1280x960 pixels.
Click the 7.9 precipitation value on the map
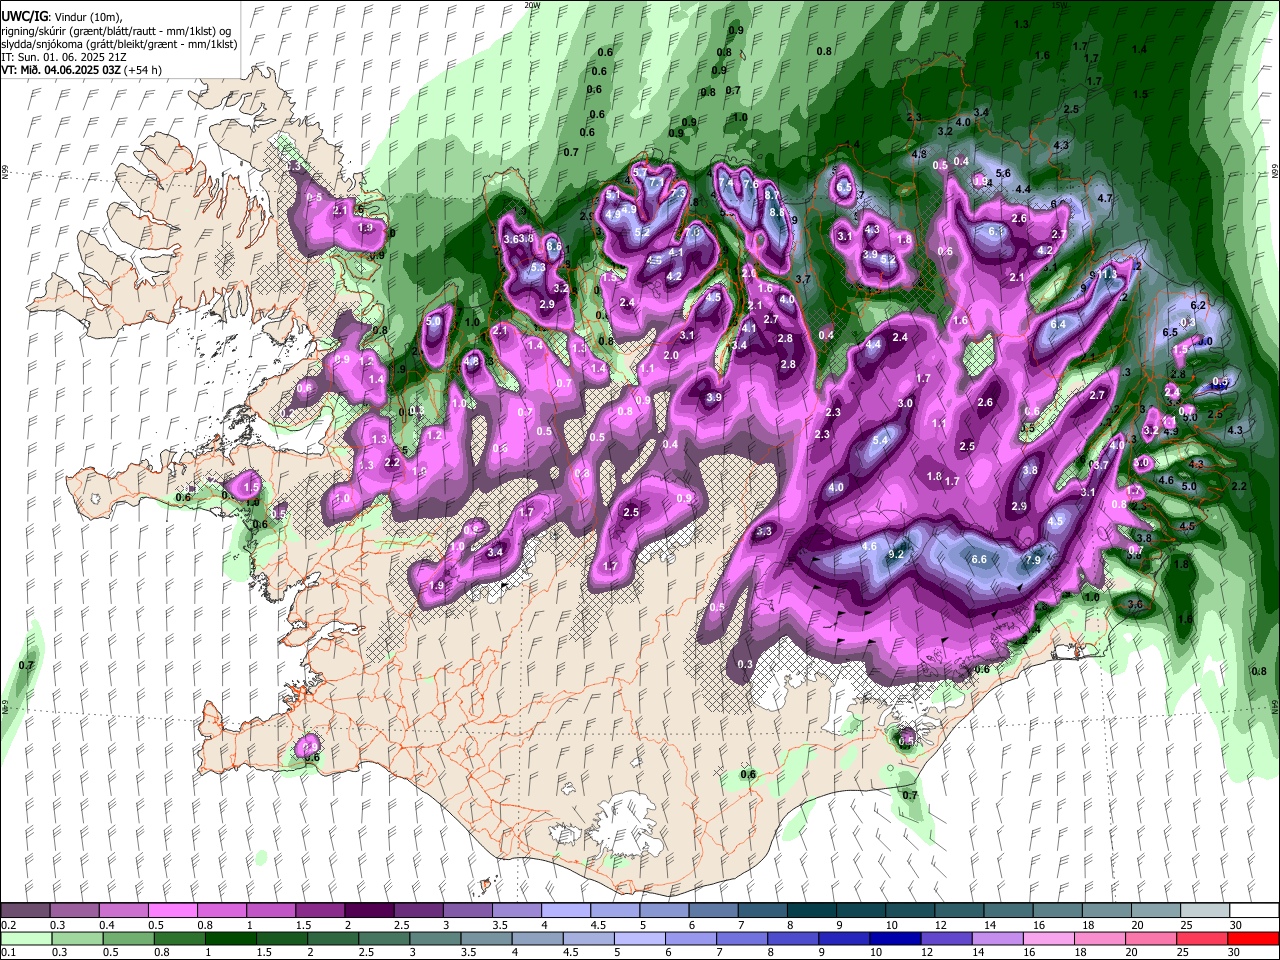click(x=1033, y=560)
